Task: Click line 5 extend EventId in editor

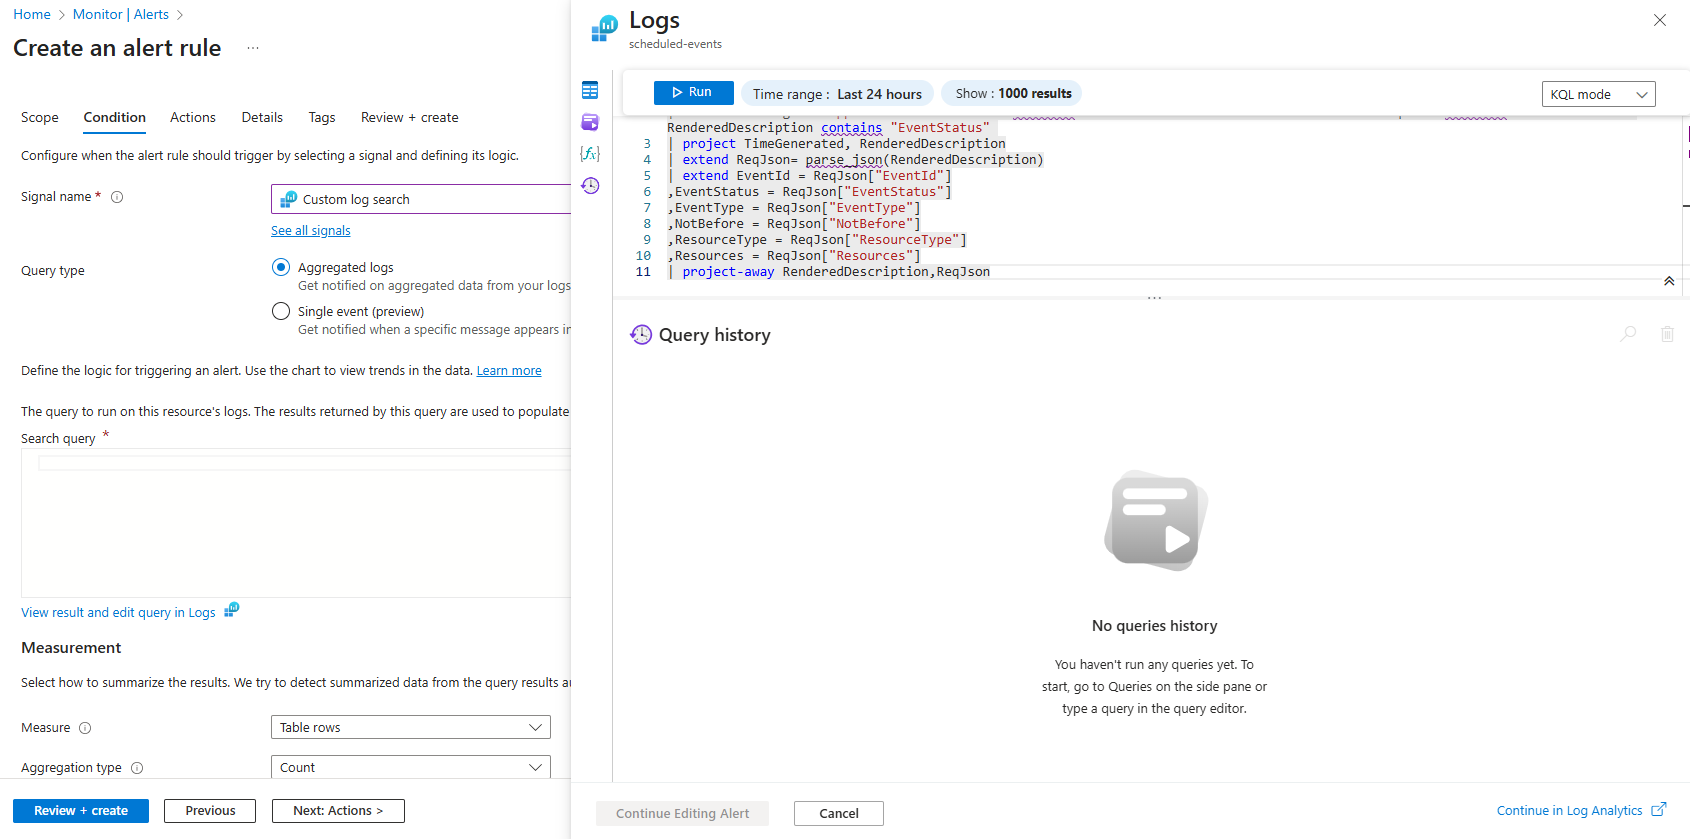Action: pyautogui.click(x=809, y=176)
